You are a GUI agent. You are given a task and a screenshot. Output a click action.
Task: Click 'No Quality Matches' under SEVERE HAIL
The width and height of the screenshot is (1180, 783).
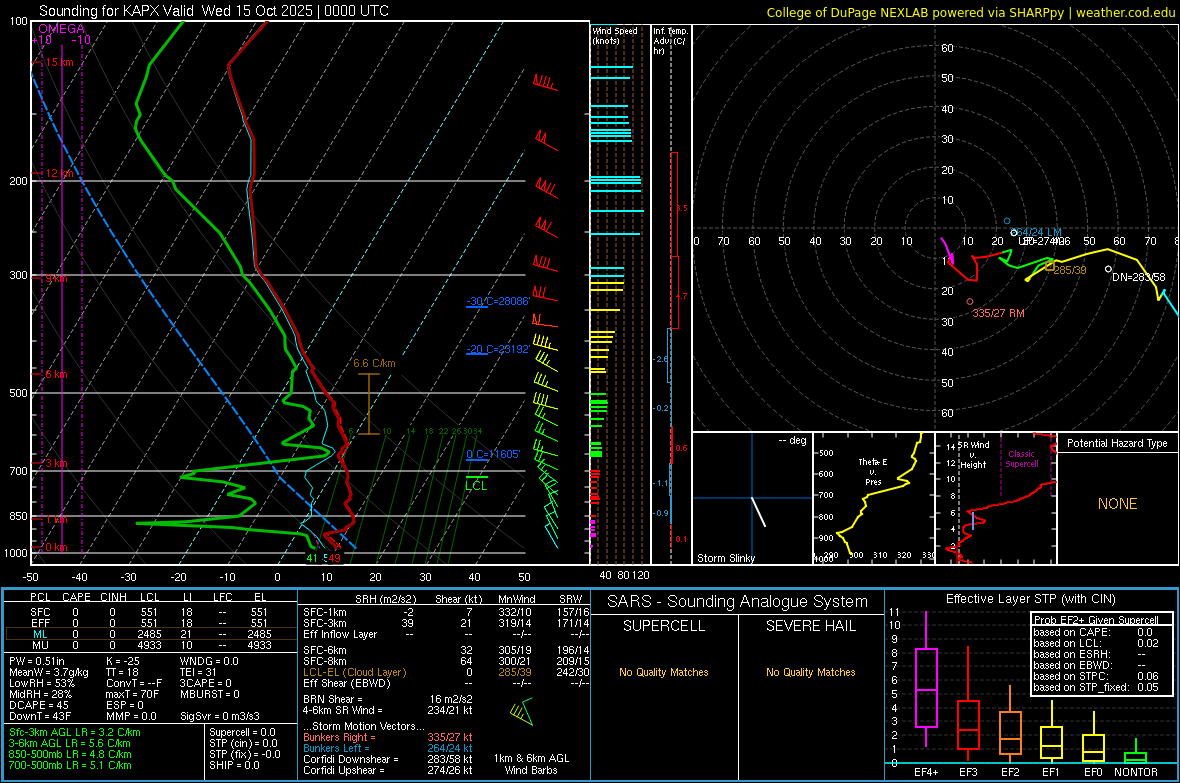810,672
